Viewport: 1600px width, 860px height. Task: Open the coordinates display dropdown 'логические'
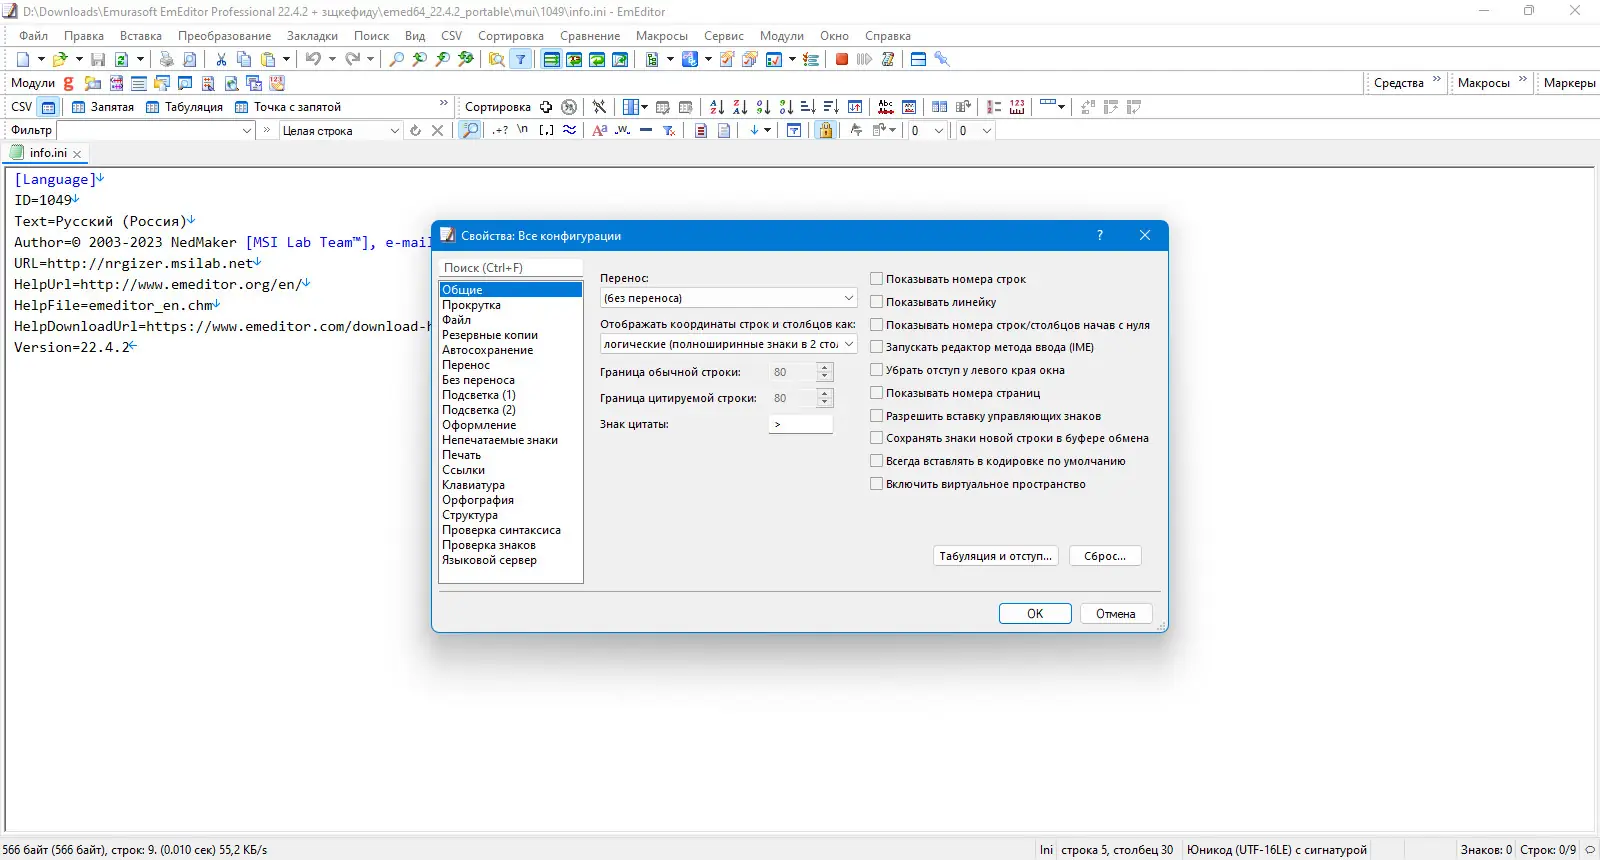(x=728, y=344)
